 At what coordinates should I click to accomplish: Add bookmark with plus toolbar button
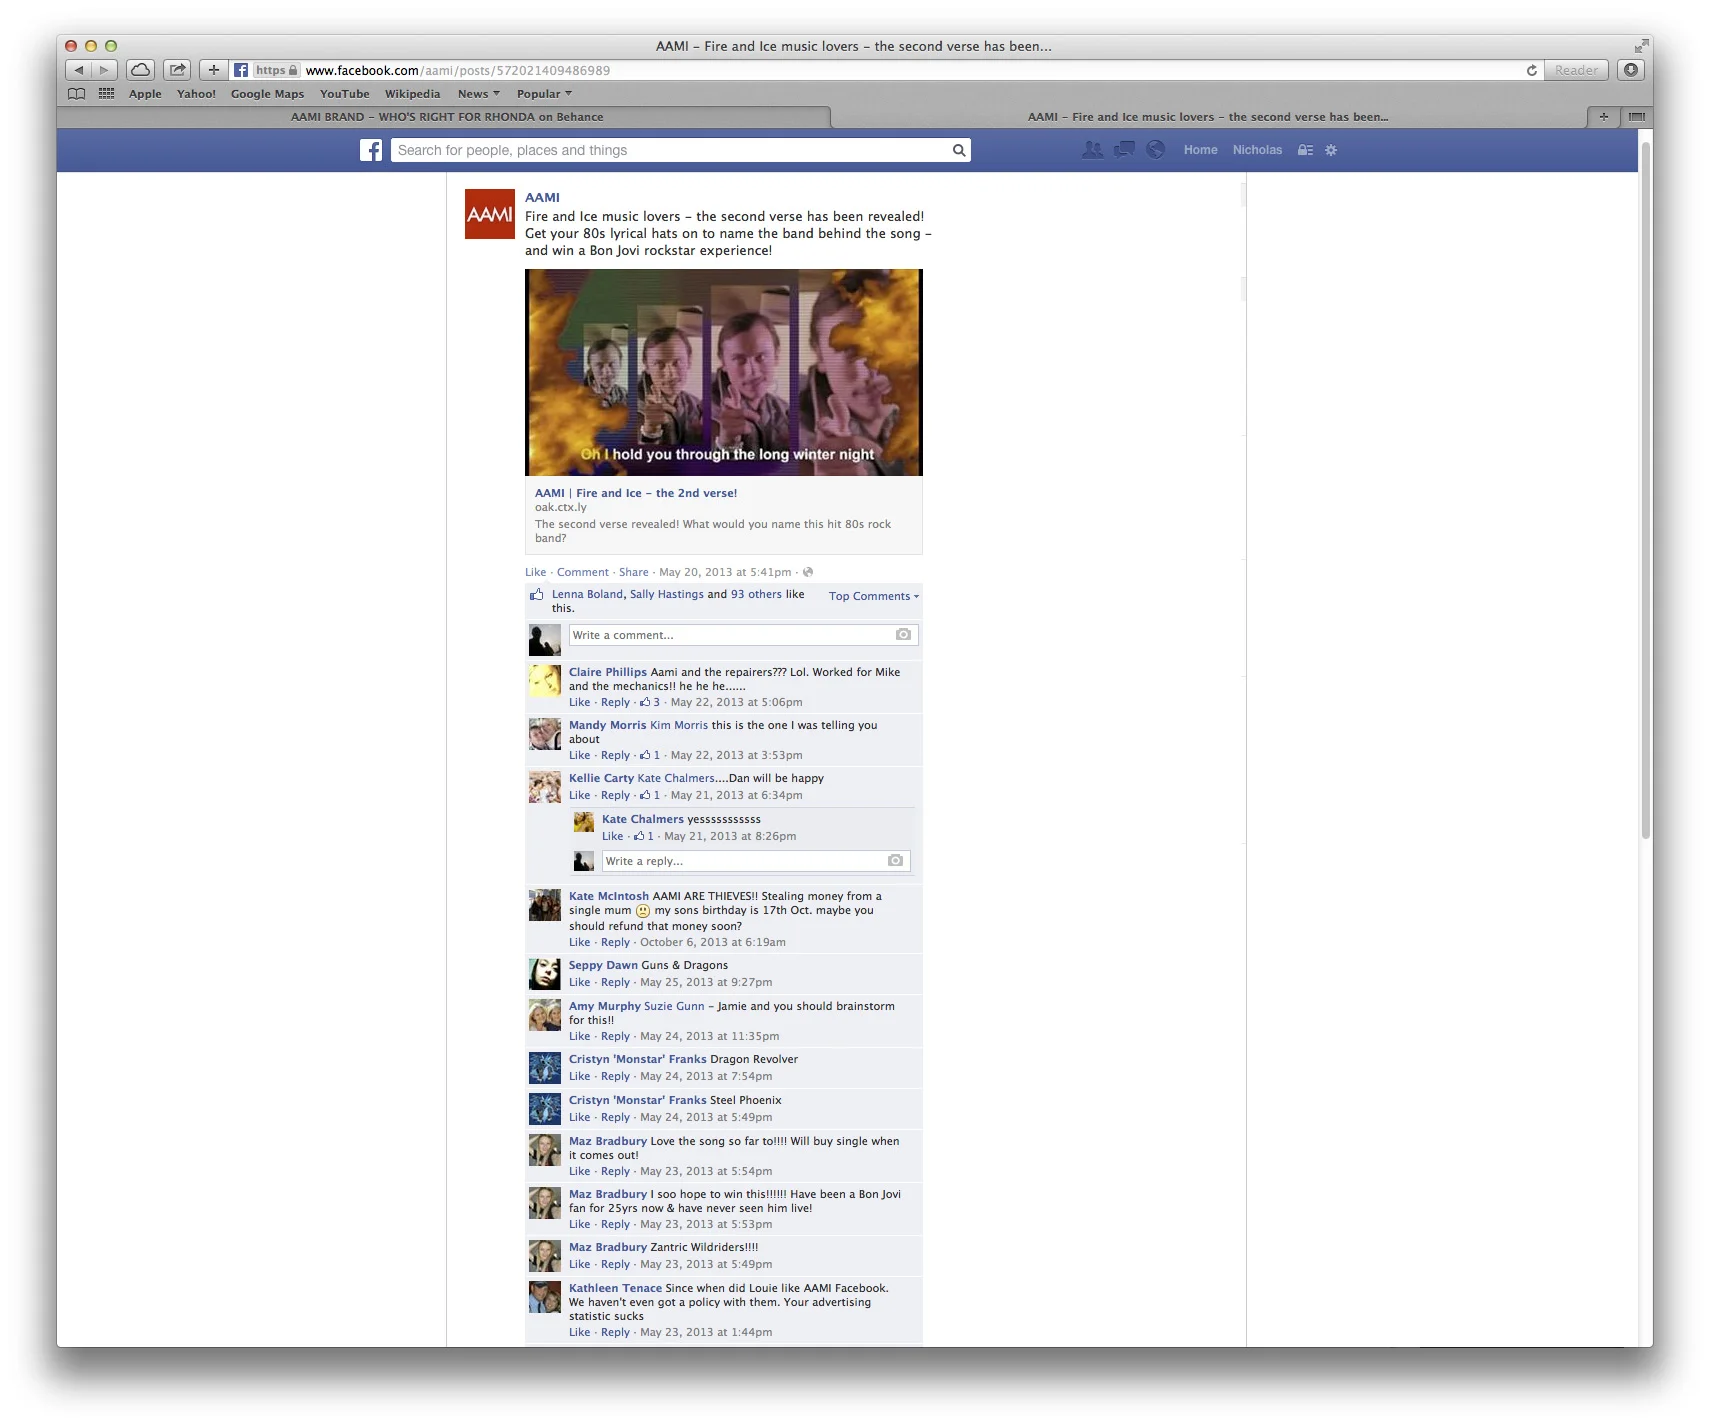coord(214,70)
